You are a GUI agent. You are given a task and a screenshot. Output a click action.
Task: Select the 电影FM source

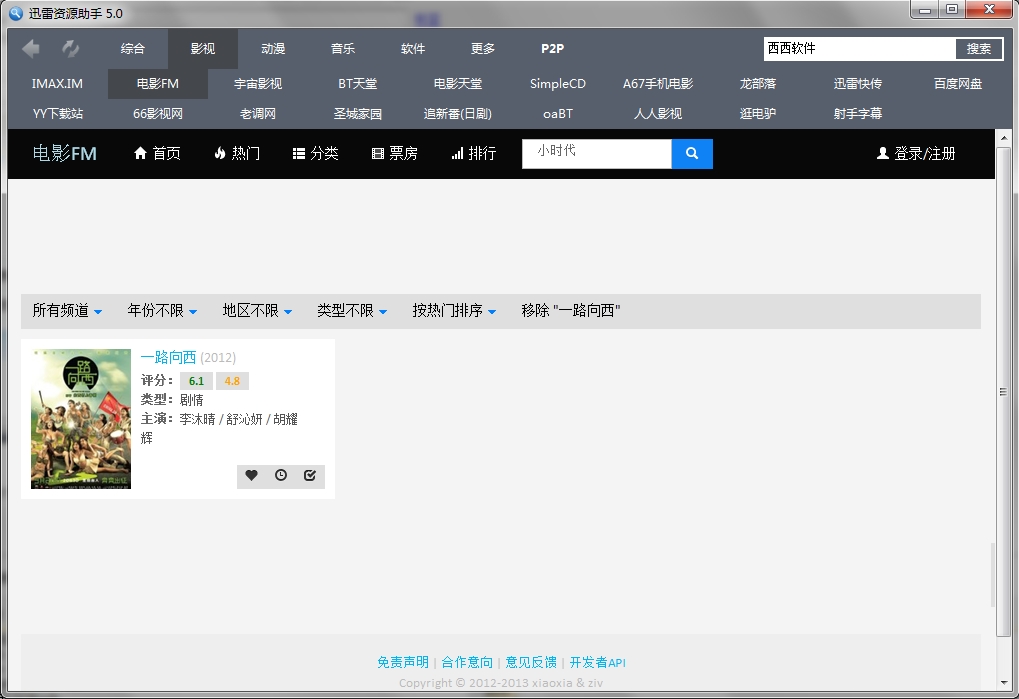click(157, 84)
